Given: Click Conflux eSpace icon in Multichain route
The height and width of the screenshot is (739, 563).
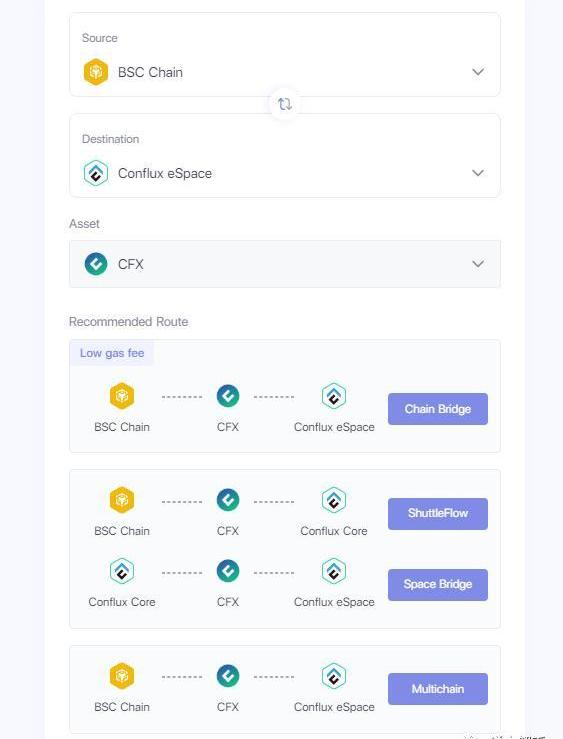Looking at the screenshot, I should click(334, 676).
